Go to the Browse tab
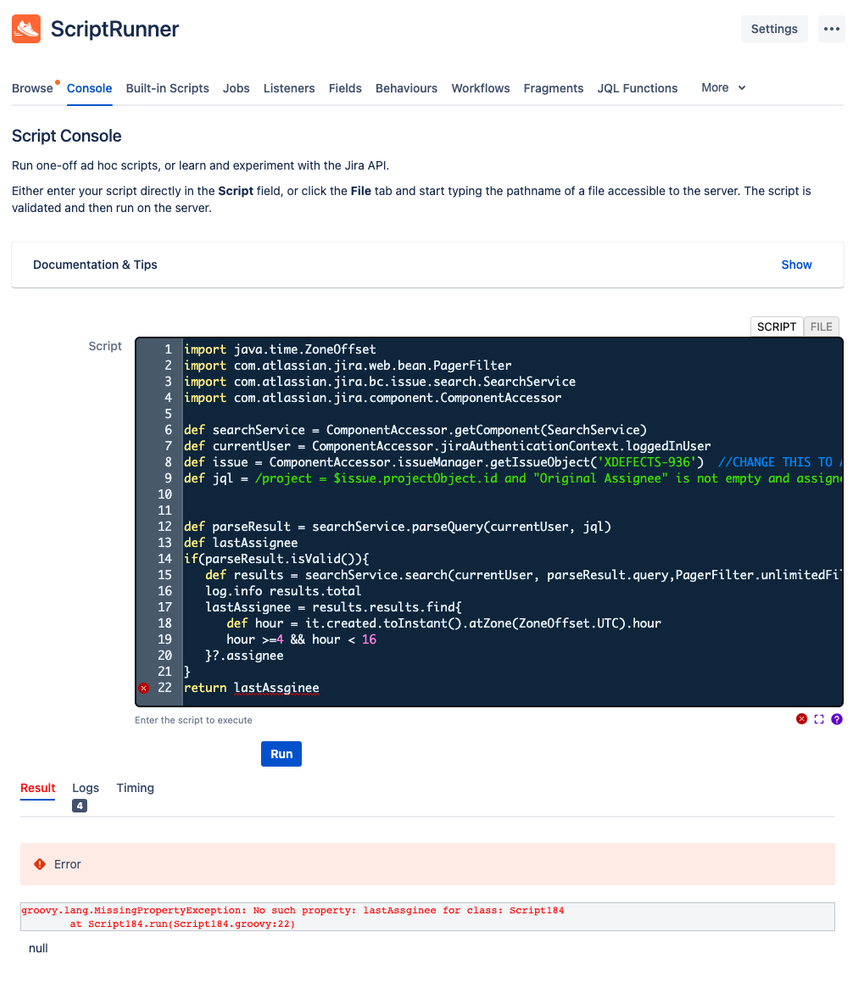 (x=32, y=89)
